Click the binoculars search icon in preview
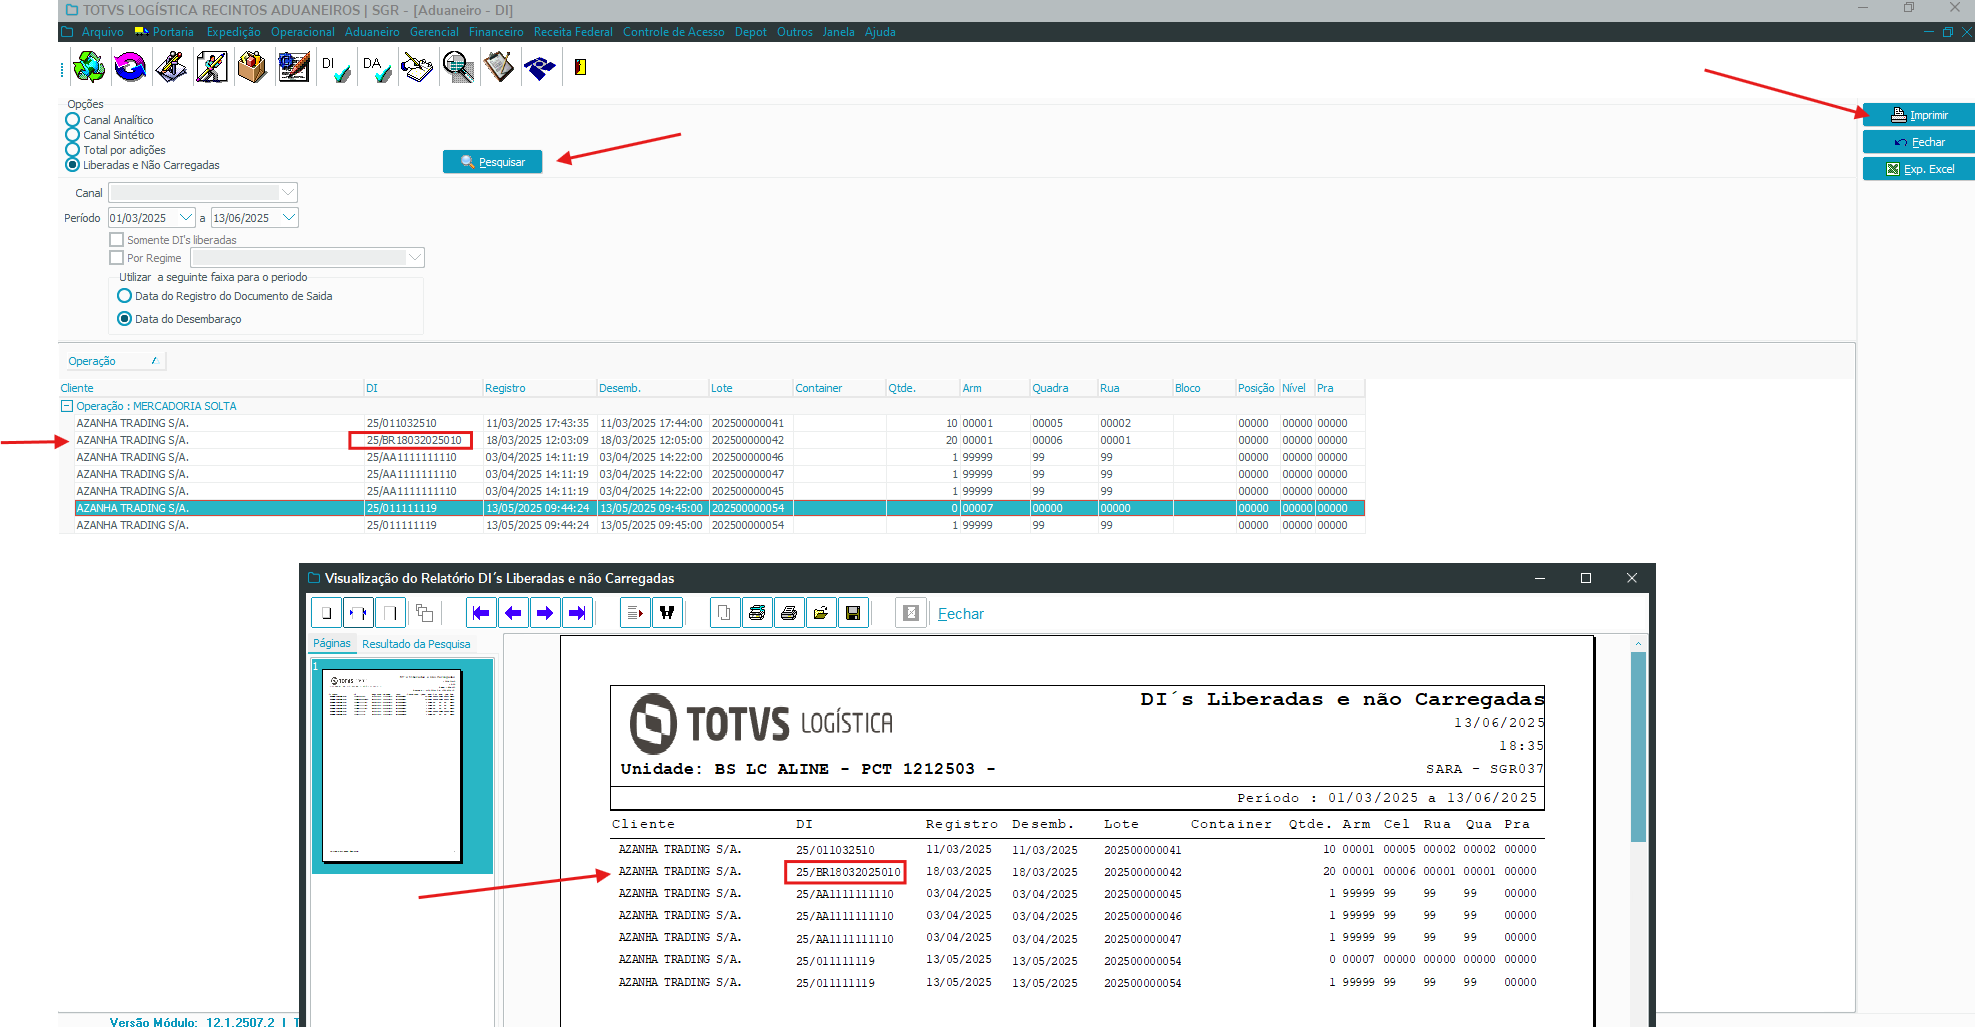 click(x=667, y=613)
